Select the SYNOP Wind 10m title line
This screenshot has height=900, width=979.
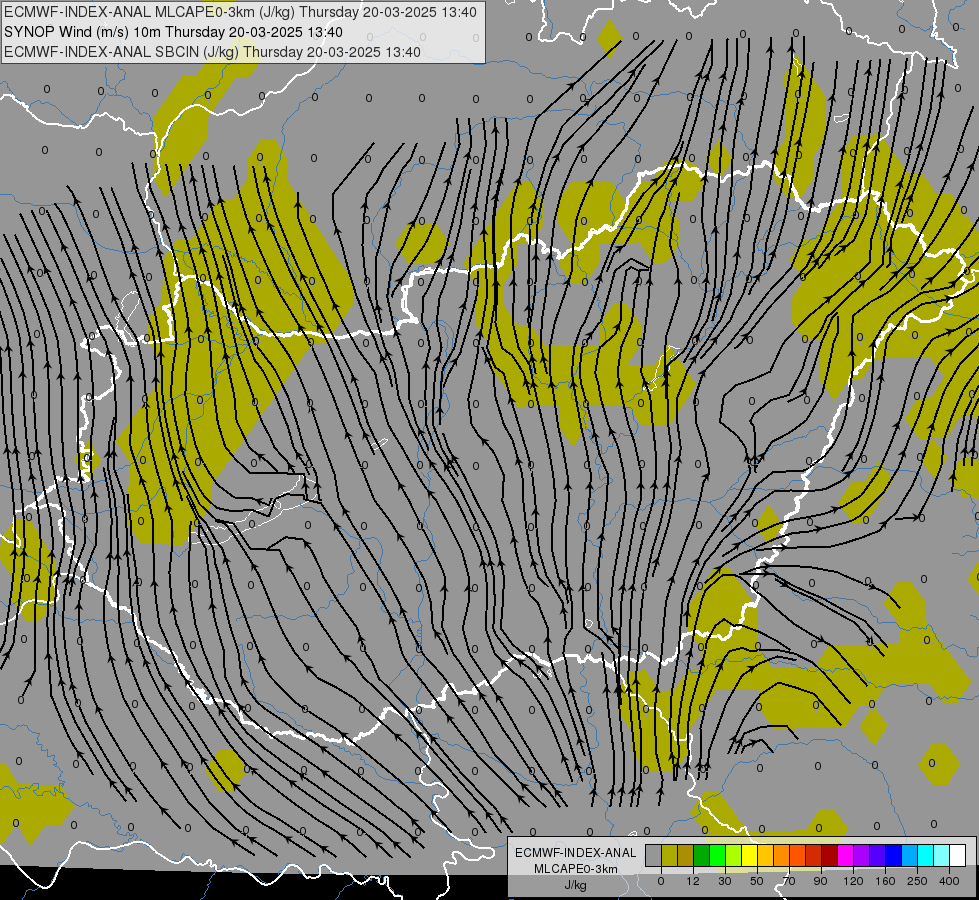[x=173, y=32]
